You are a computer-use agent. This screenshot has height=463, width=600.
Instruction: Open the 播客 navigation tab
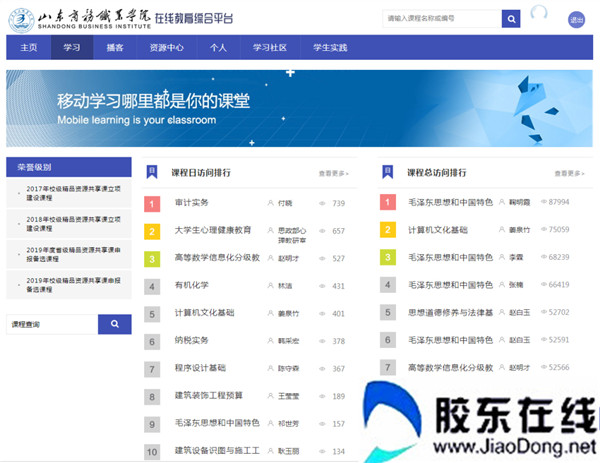click(x=115, y=47)
